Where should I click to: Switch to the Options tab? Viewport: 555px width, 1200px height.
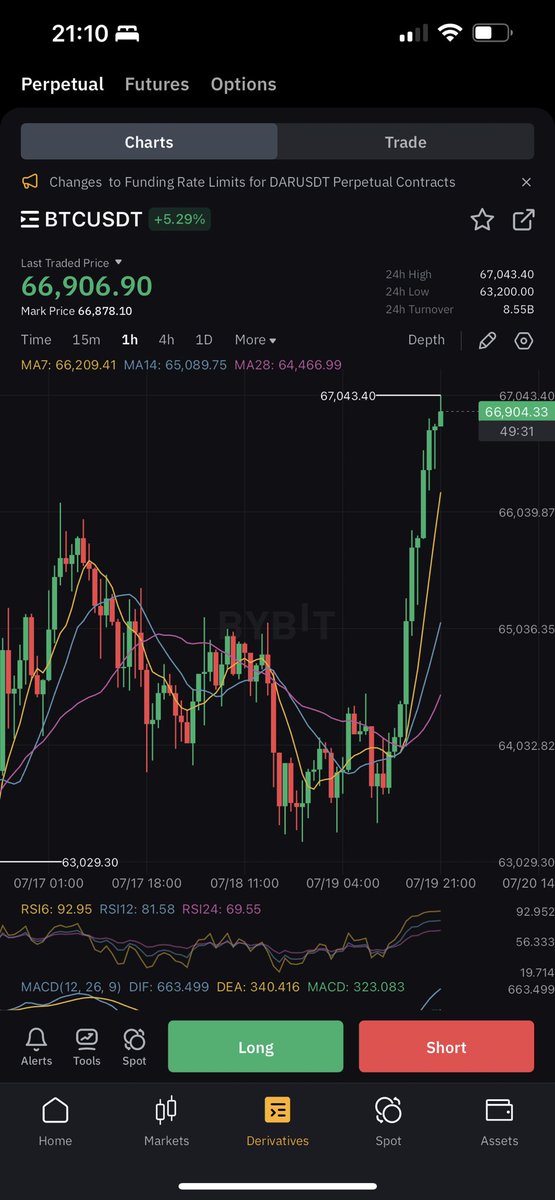(x=243, y=84)
